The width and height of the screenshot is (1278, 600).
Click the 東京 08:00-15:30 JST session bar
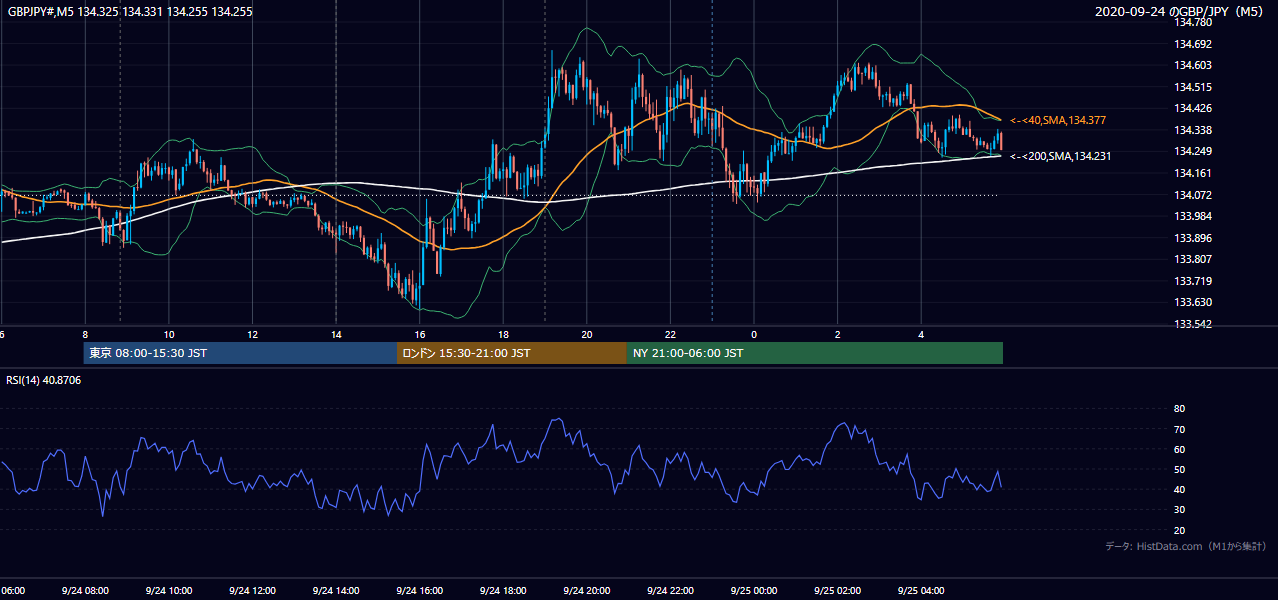[x=240, y=353]
